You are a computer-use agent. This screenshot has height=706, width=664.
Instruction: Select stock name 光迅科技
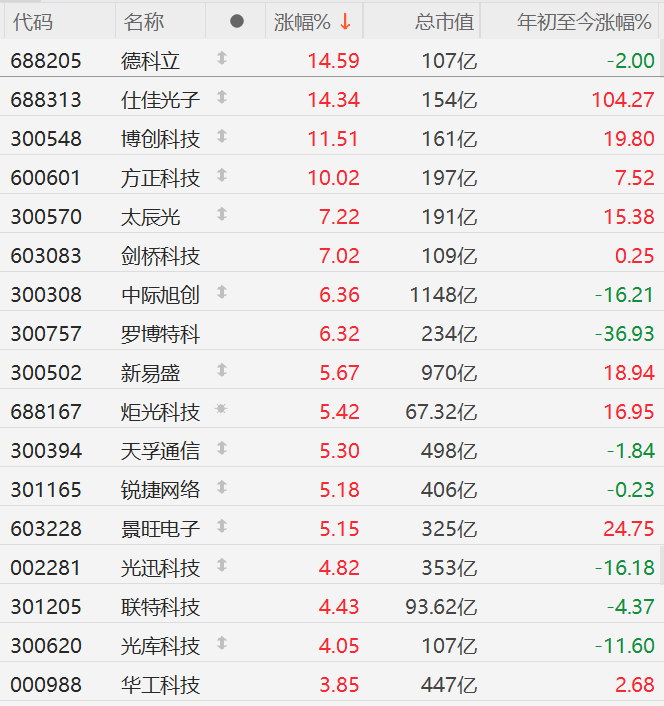tap(160, 568)
